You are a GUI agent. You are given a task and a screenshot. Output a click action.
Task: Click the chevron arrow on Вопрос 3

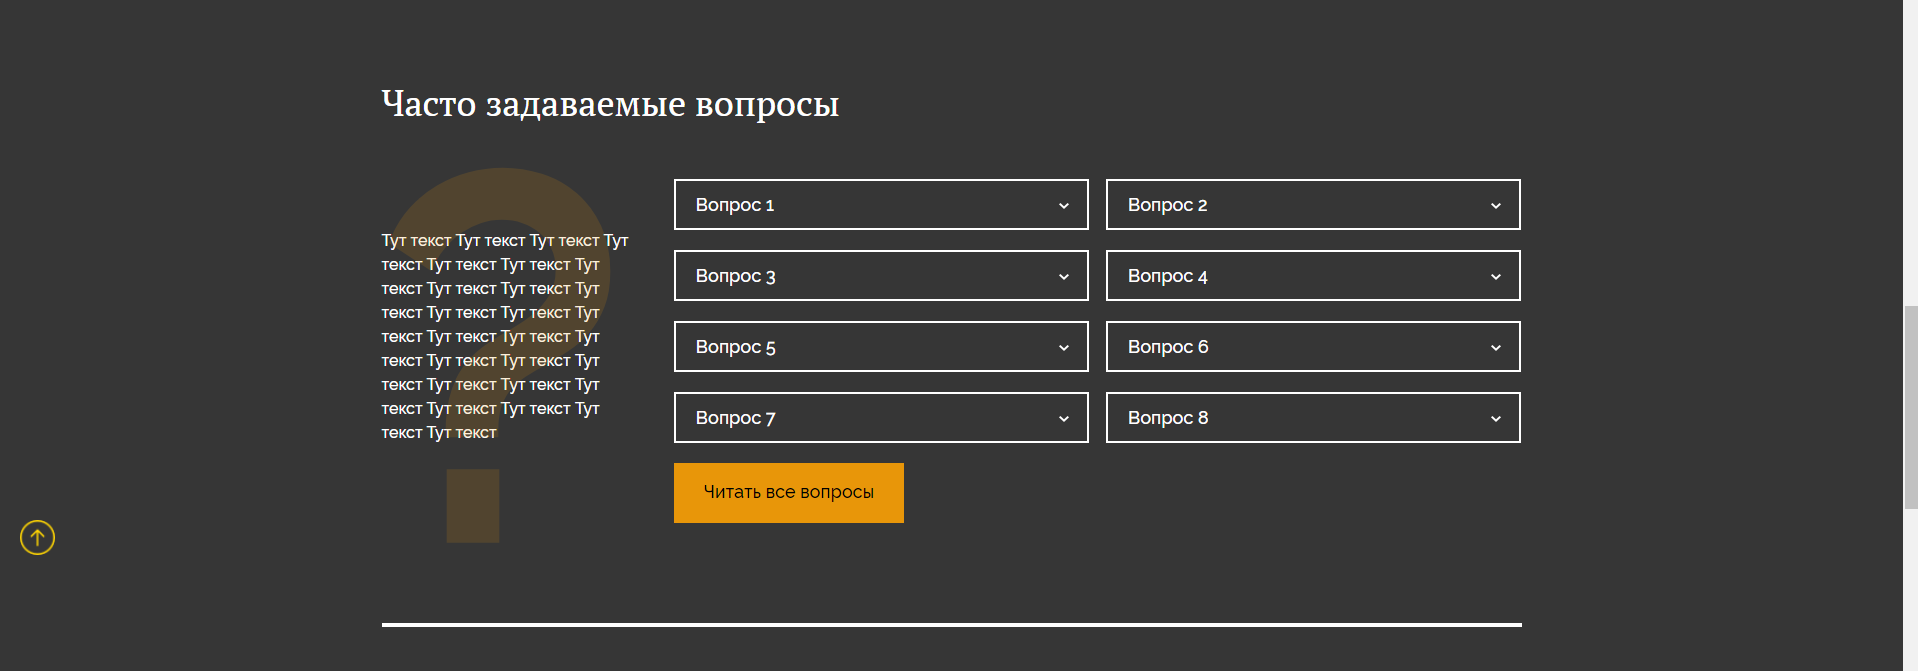tap(1063, 277)
